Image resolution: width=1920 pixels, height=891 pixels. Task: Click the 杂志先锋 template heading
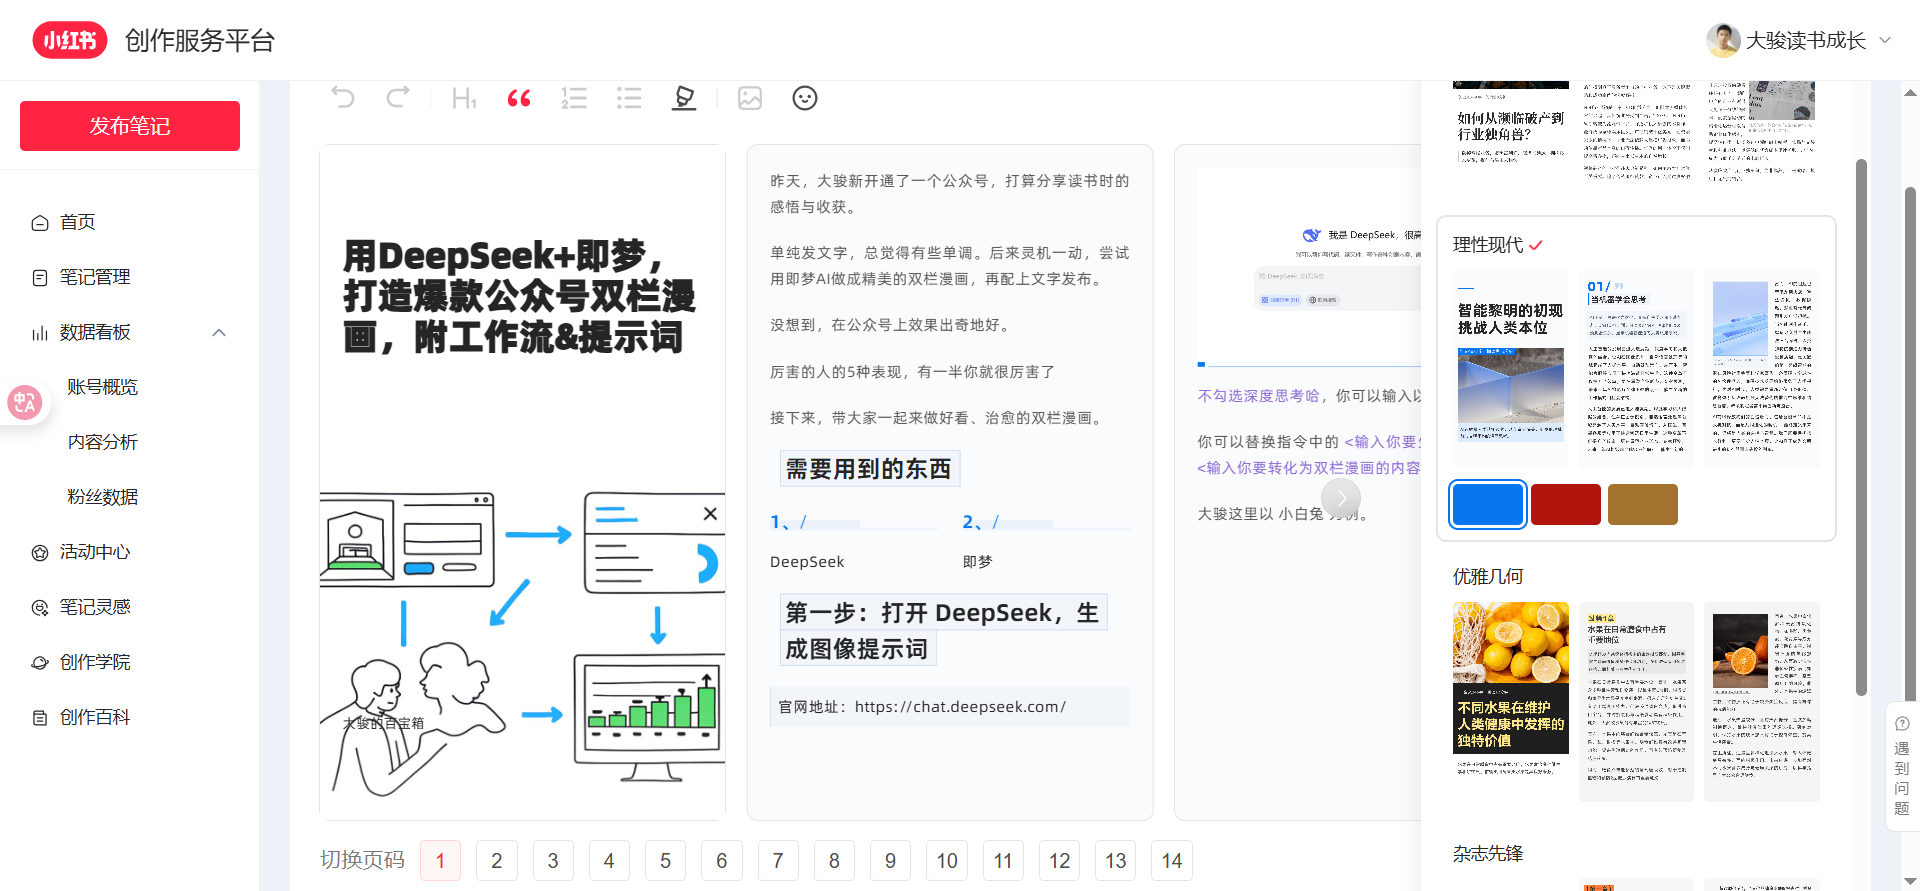(1488, 854)
